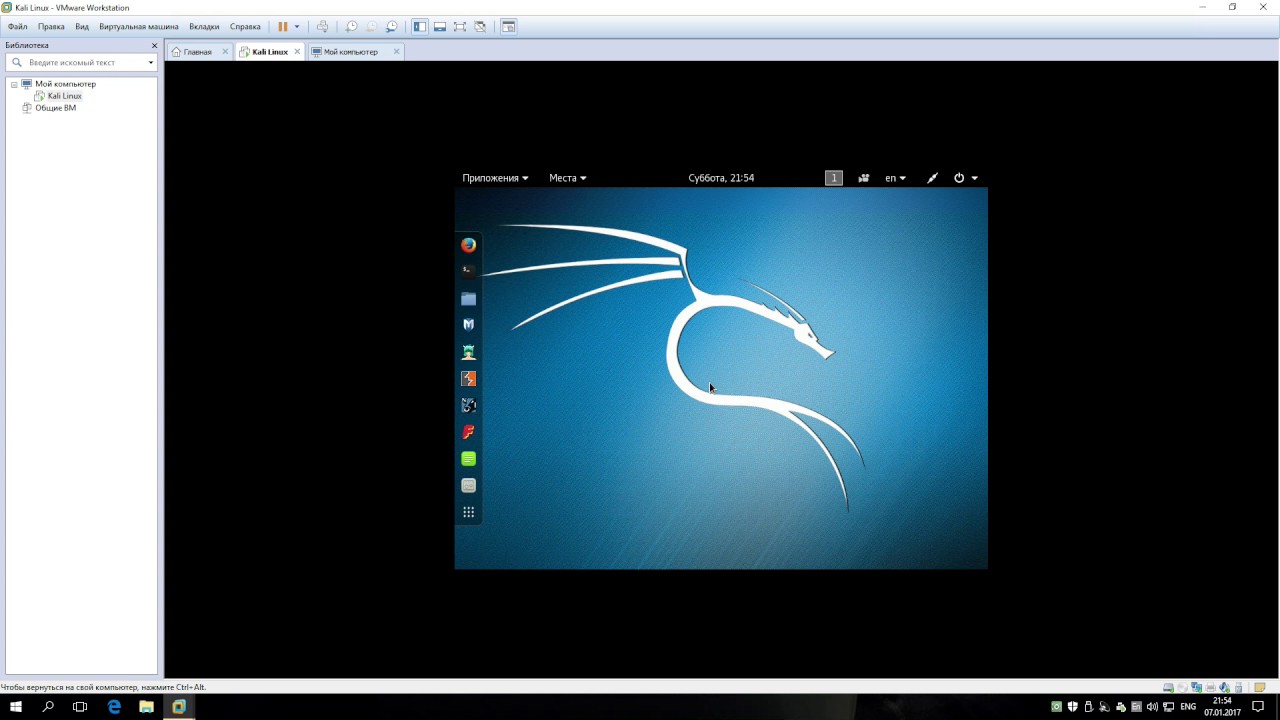Open the Вкладки menu

click(204, 27)
